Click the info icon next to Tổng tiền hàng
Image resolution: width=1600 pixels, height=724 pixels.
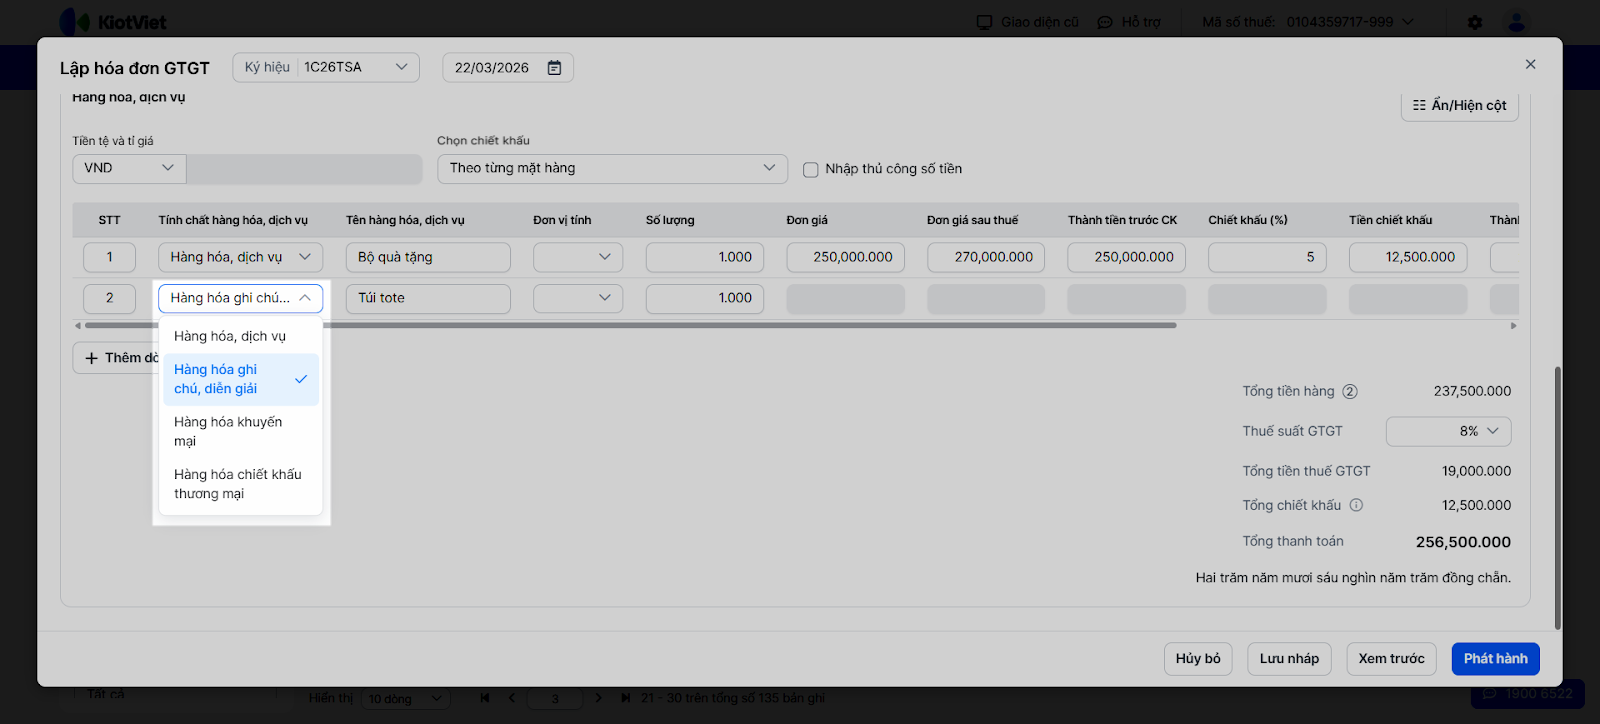pyautogui.click(x=1350, y=392)
